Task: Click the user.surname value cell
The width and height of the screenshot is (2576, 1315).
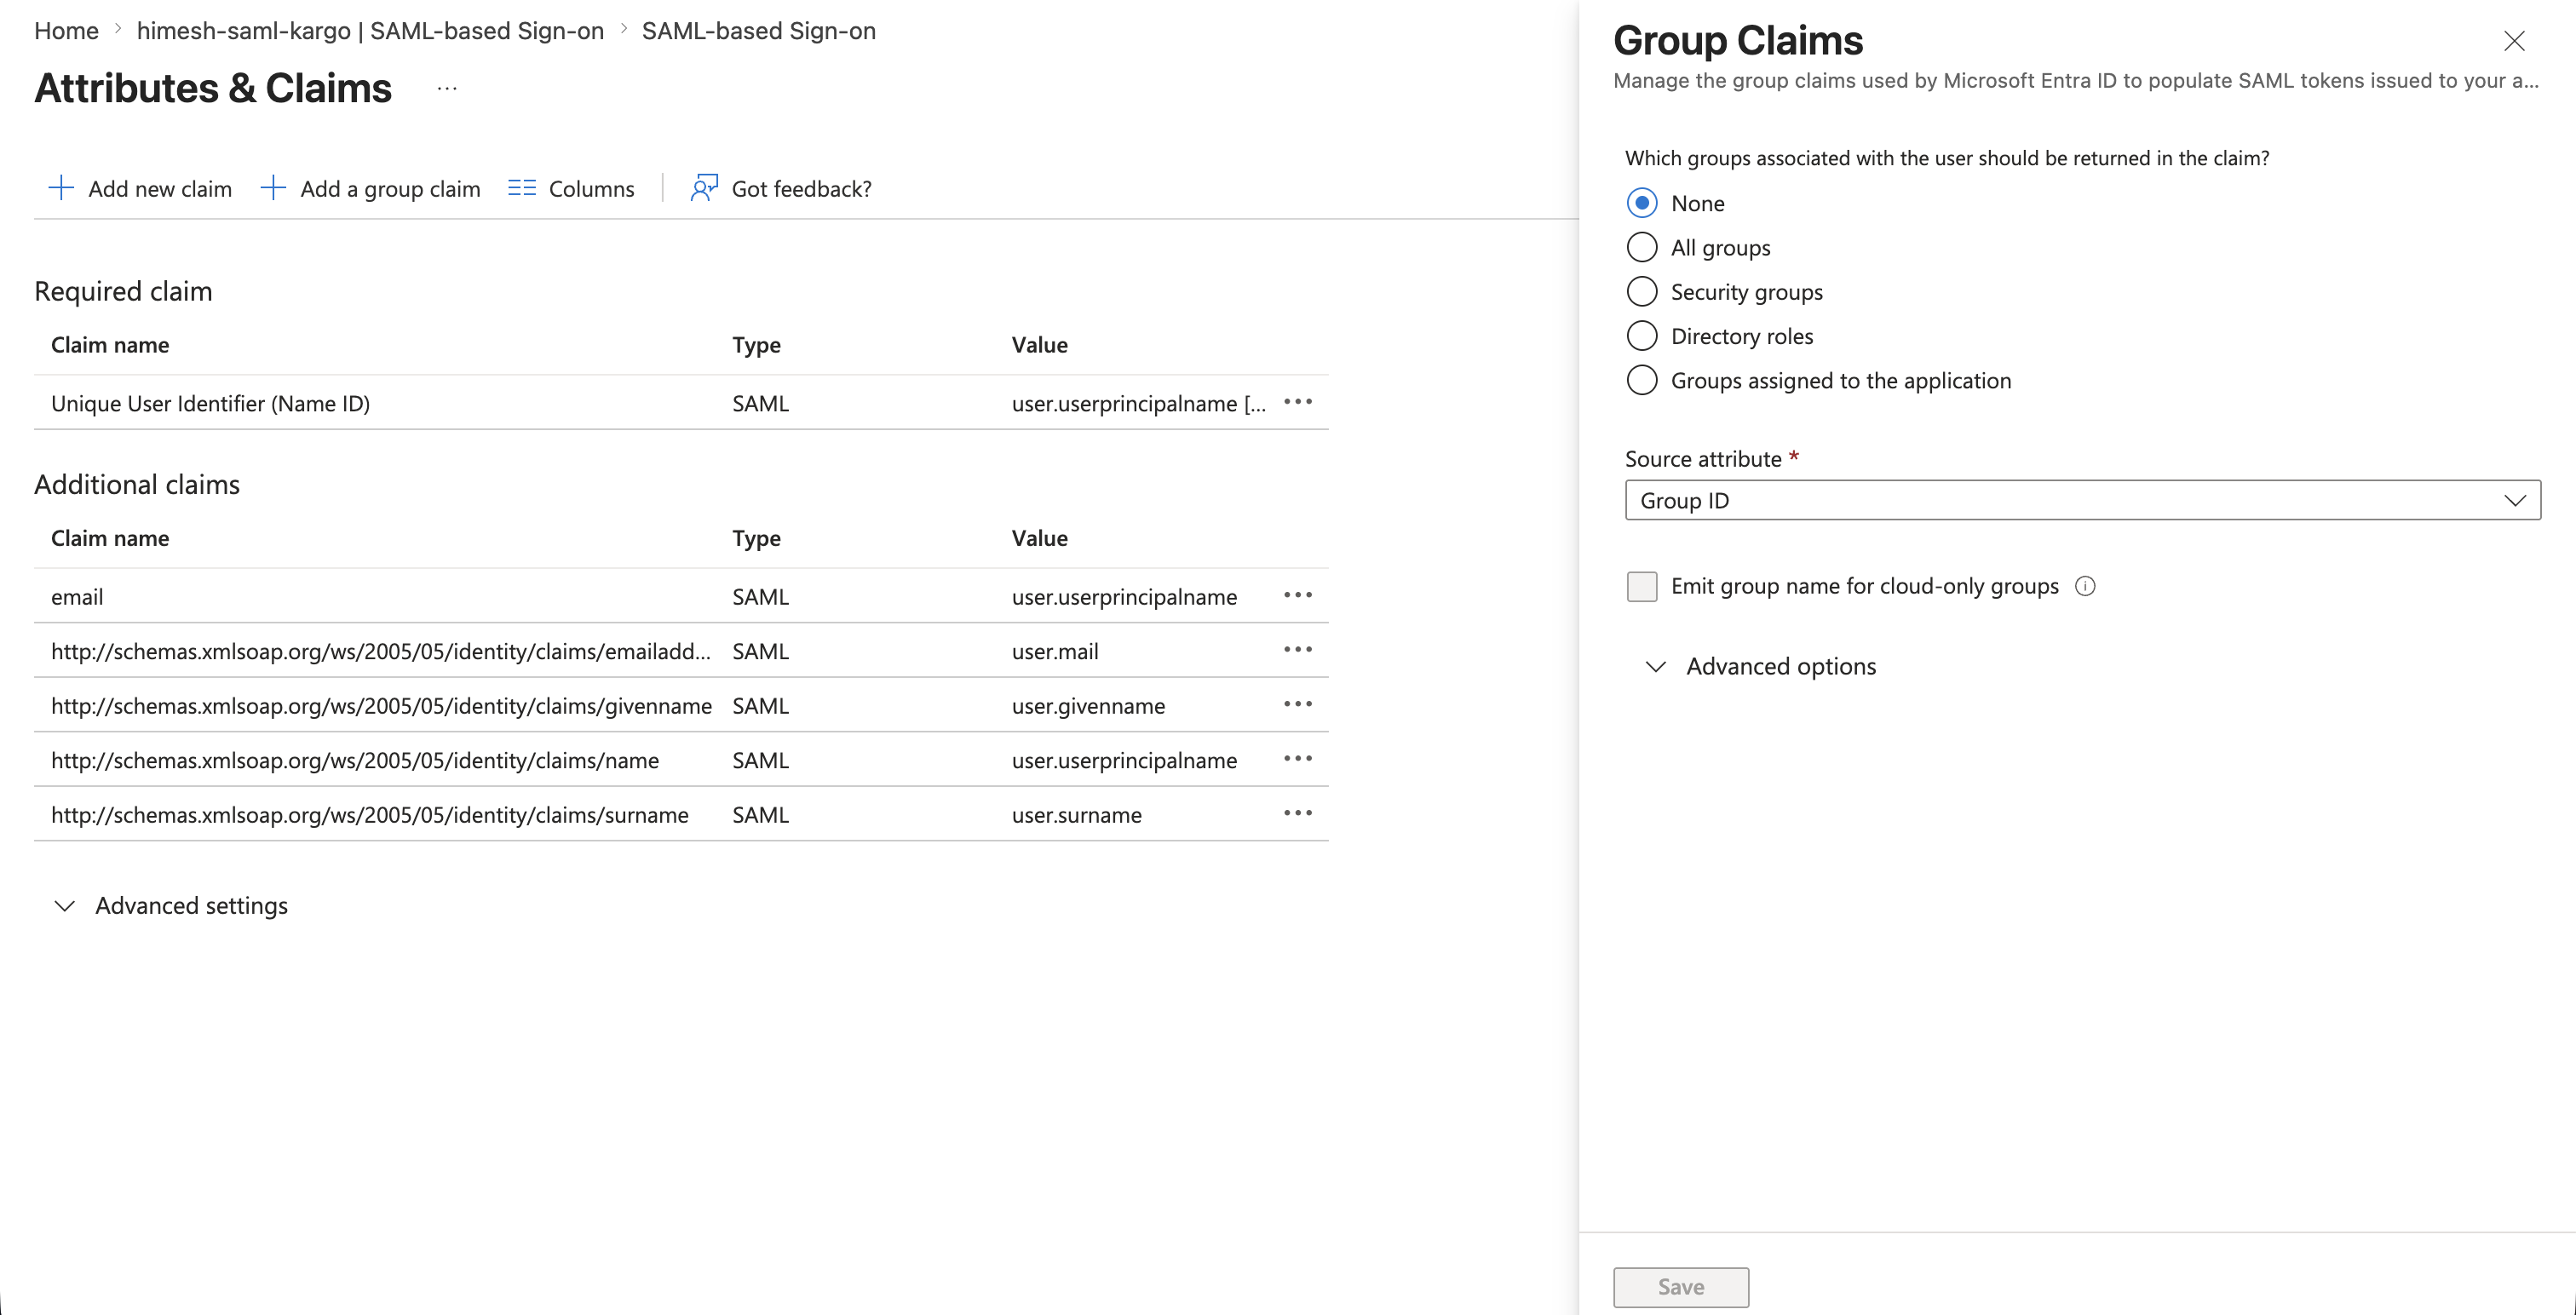Action: [x=1076, y=815]
